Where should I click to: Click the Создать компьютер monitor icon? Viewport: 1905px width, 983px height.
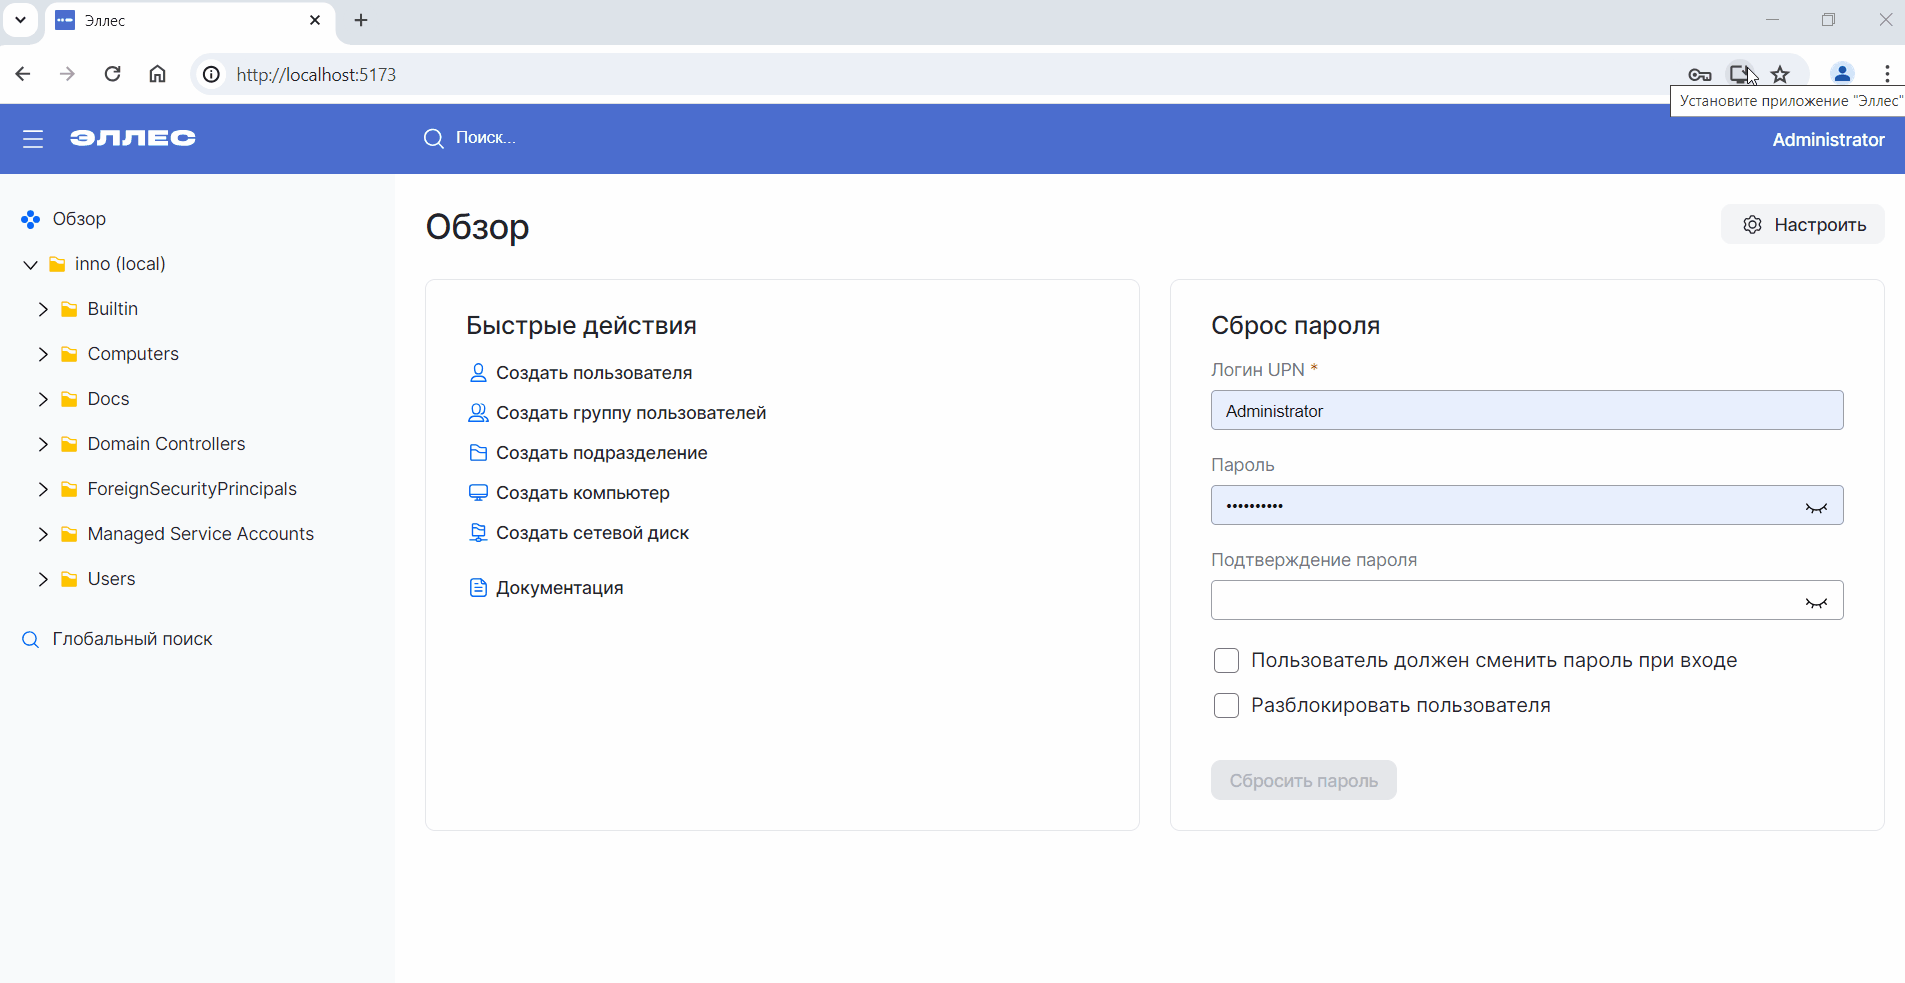[478, 492]
